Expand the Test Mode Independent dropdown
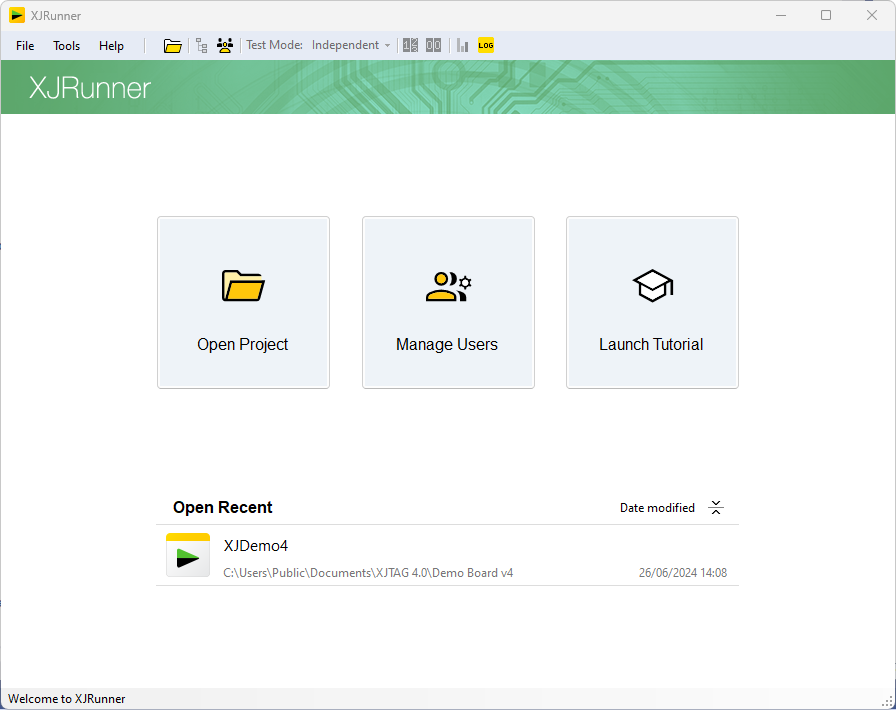Image resolution: width=896 pixels, height=710 pixels. point(351,45)
